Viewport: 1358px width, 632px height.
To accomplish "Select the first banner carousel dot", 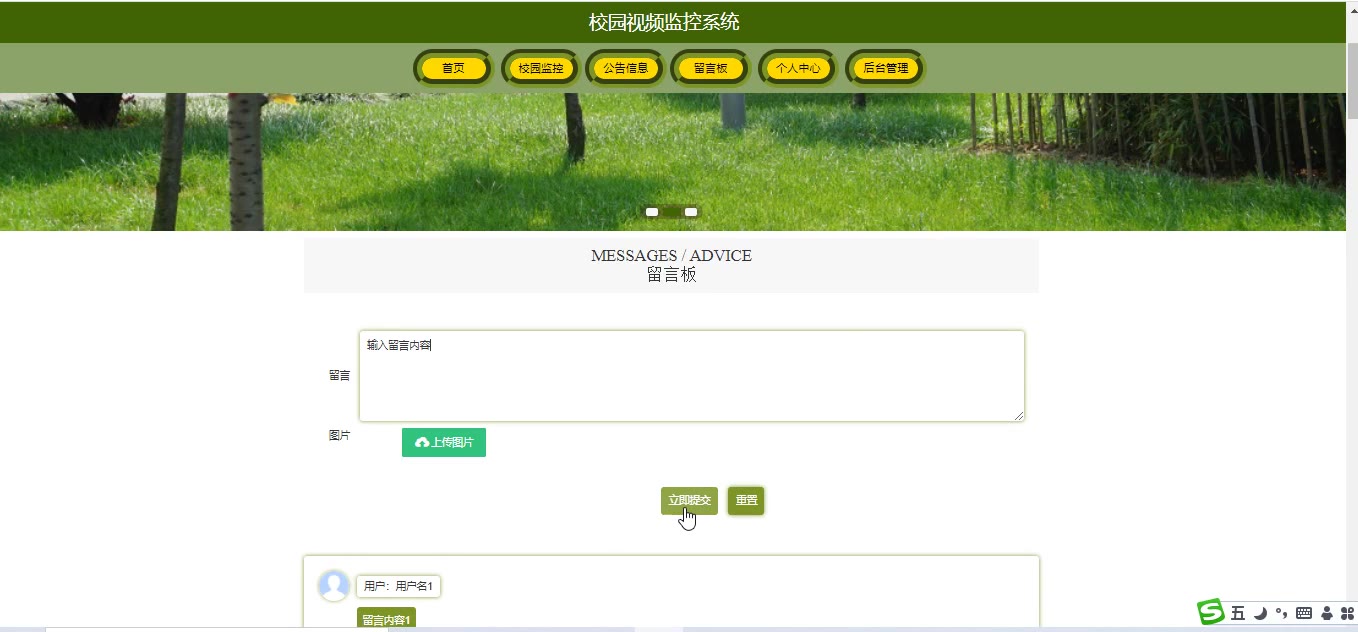I will (x=652, y=212).
